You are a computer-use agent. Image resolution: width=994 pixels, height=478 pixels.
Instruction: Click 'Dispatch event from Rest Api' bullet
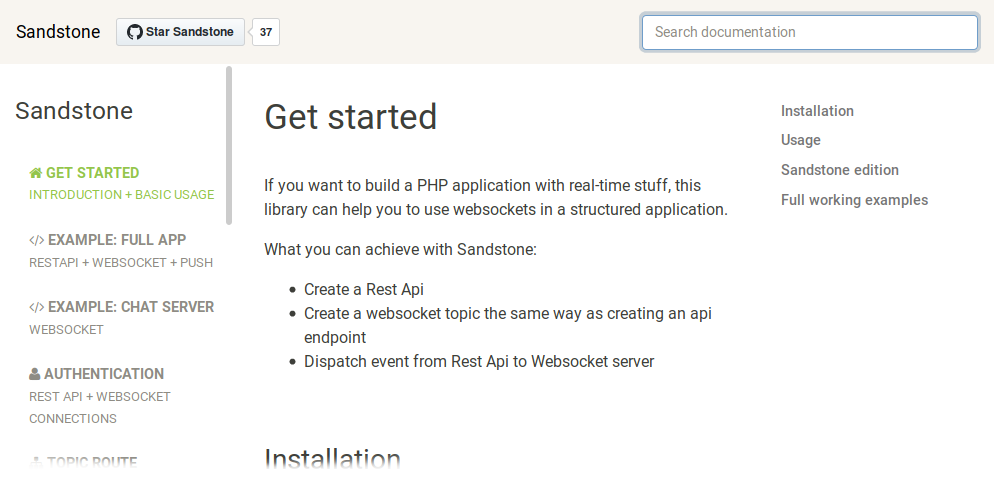(479, 362)
